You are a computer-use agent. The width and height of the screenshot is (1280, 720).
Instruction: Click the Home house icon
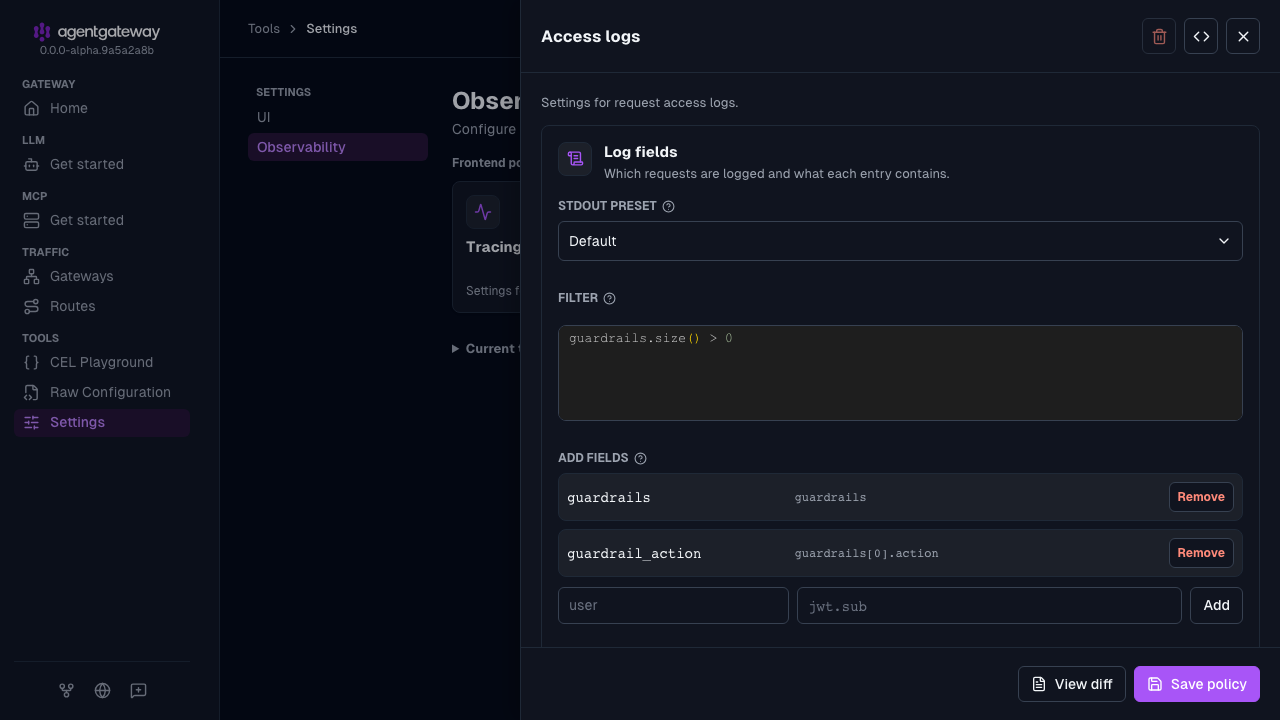pos(32,108)
